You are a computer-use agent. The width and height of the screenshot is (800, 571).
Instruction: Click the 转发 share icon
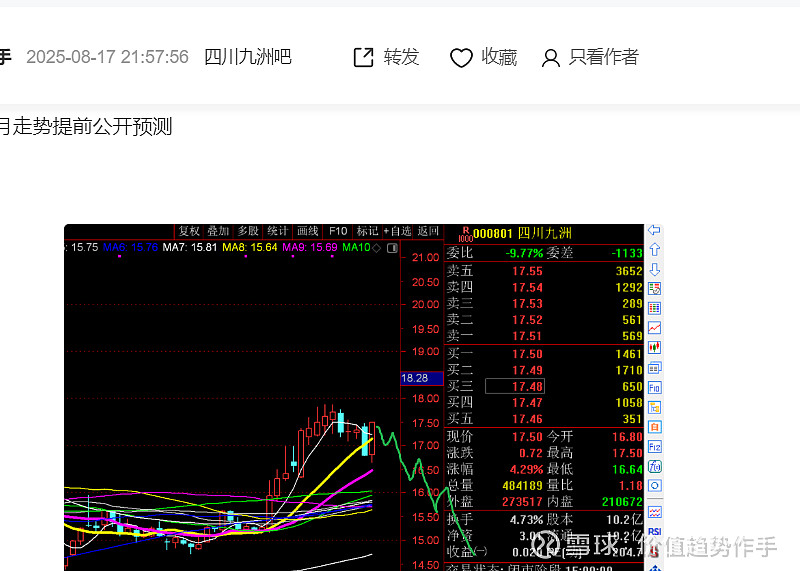pyautogui.click(x=363, y=57)
